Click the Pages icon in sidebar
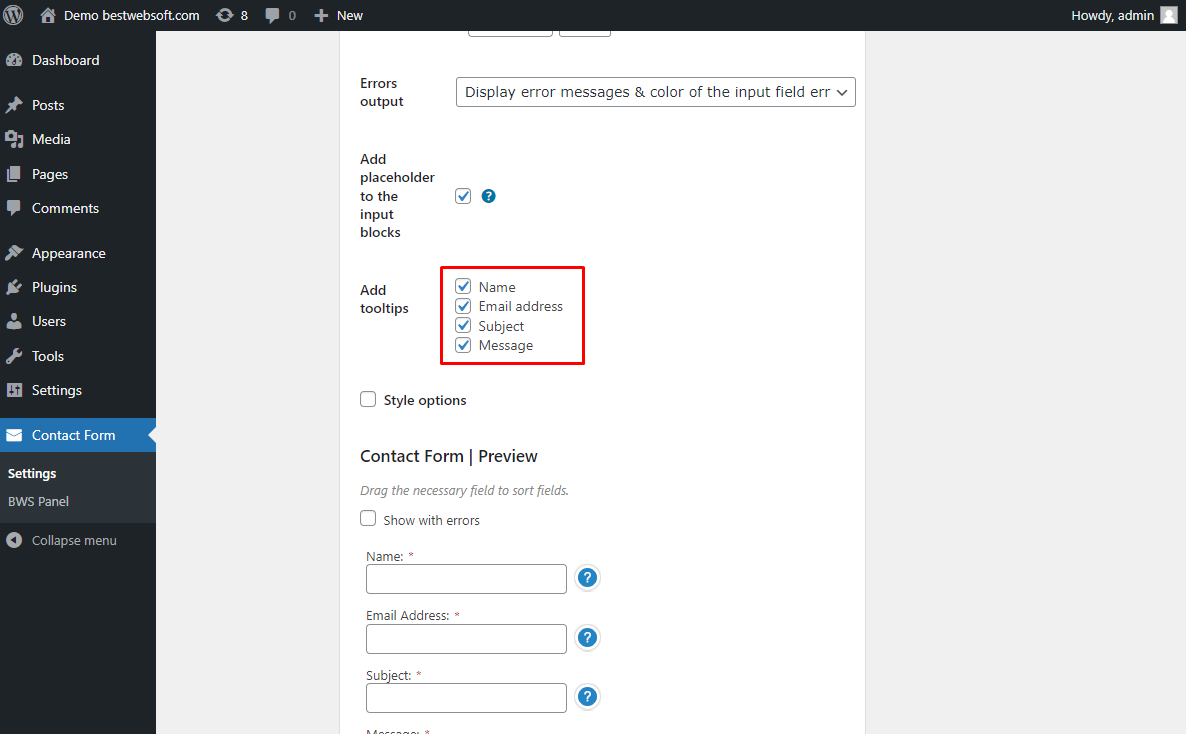Screen dimensions: 1186x734 pyautogui.click(x=14, y=174)
